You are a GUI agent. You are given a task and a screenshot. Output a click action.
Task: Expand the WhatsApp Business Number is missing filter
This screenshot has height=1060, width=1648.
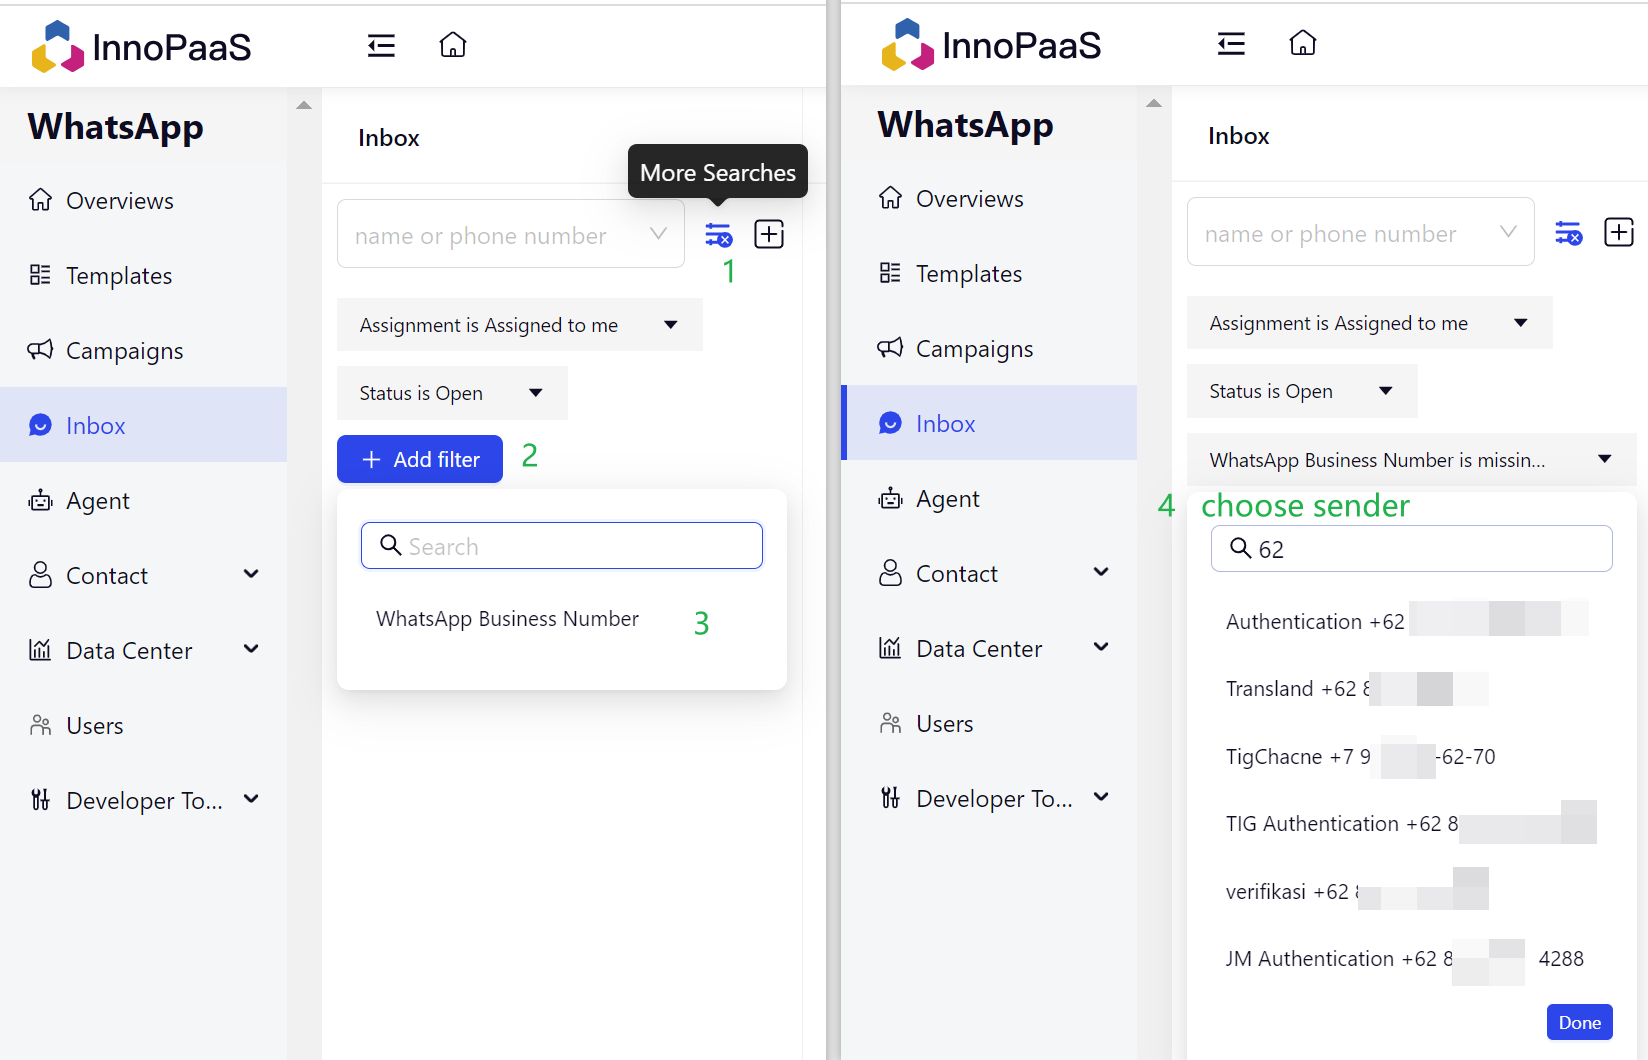[1410, 460]
